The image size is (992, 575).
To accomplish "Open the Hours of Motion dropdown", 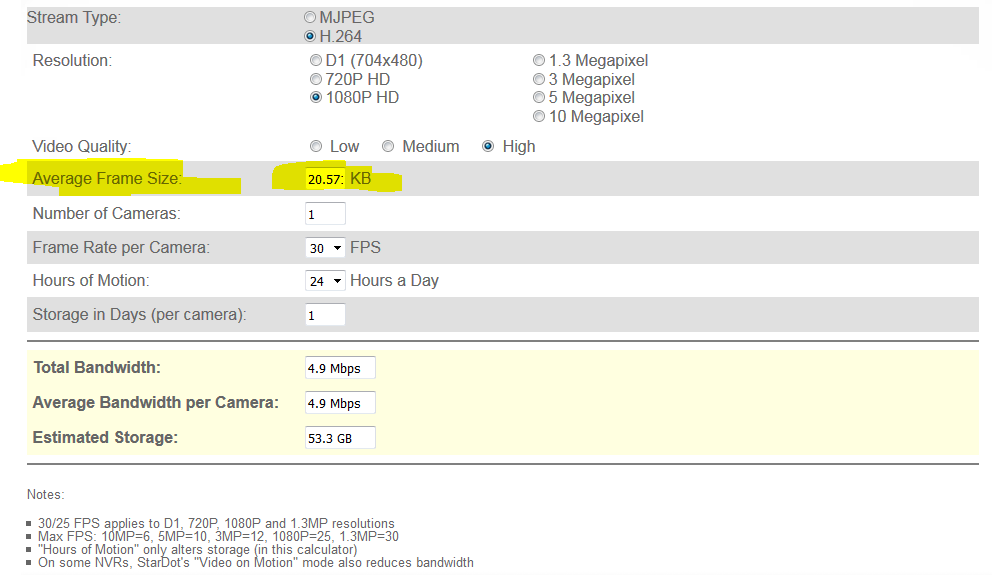I will [325, 281].
